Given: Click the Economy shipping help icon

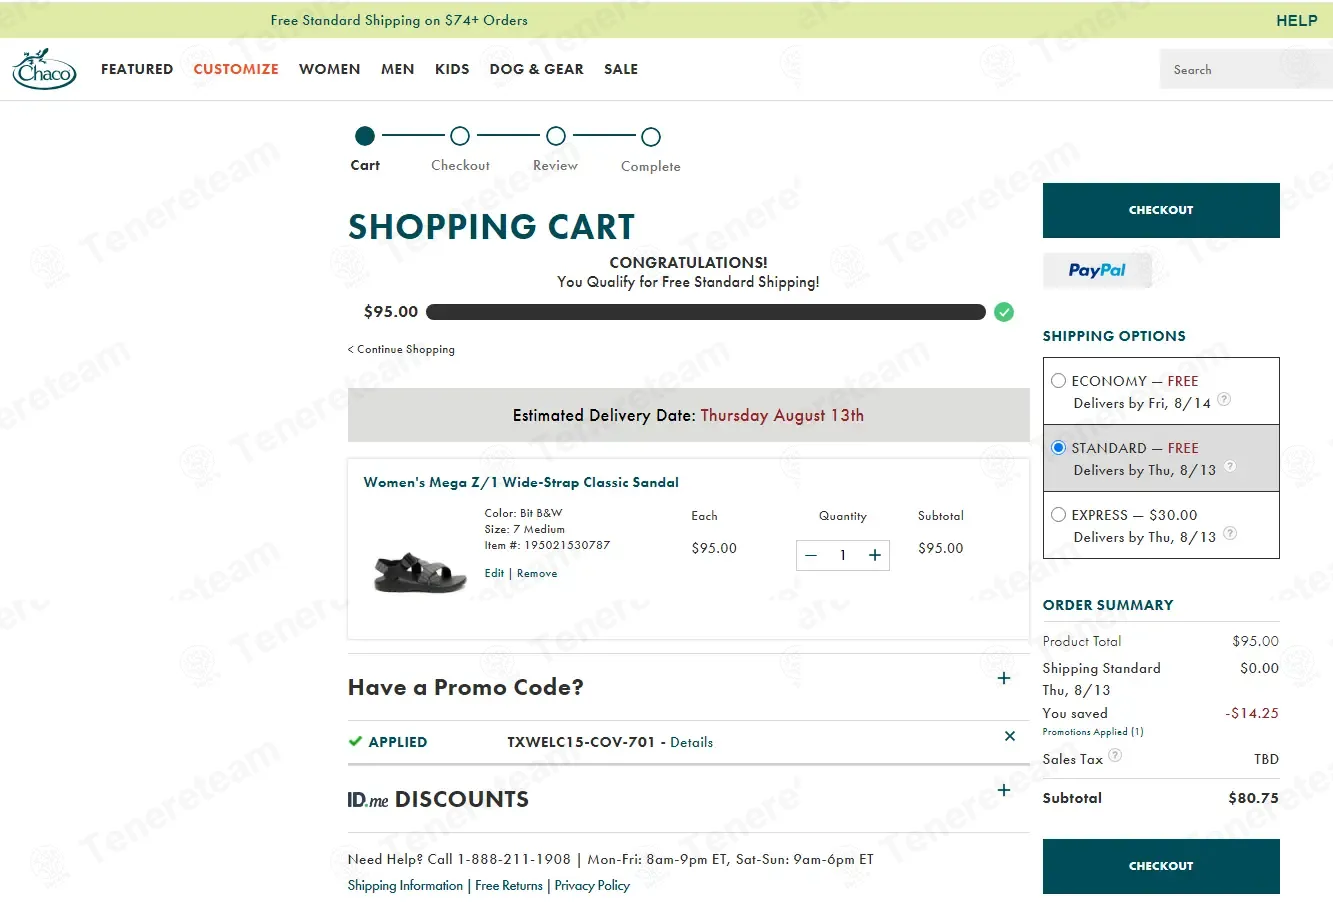Looking at the screenshot, I should [x=1224, y=400].
